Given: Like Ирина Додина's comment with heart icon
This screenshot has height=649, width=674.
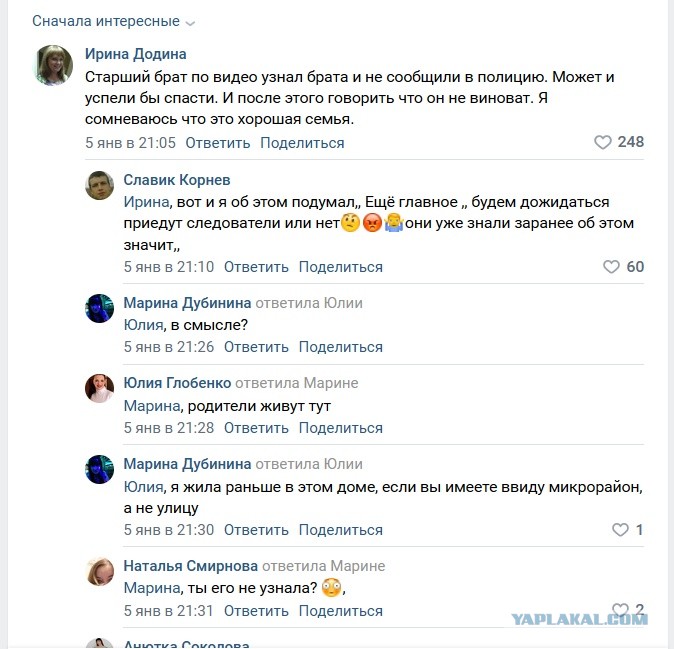Looking at the screenshot, I should [x=603, y=142].
